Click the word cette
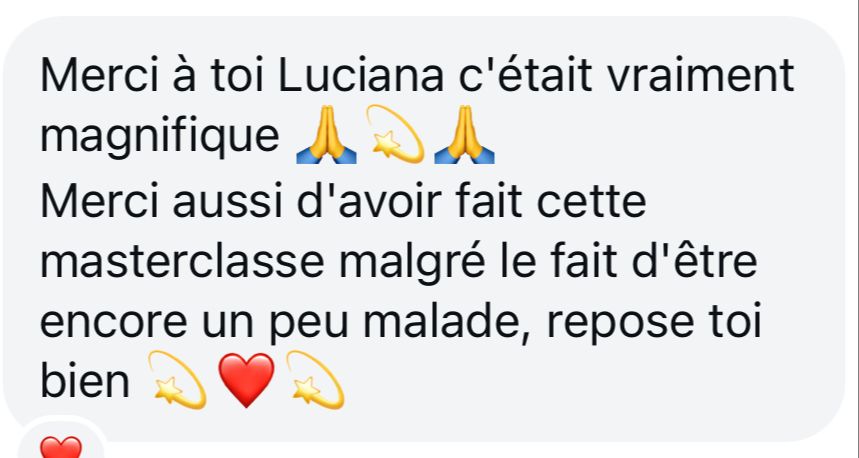 pos(592,202)
